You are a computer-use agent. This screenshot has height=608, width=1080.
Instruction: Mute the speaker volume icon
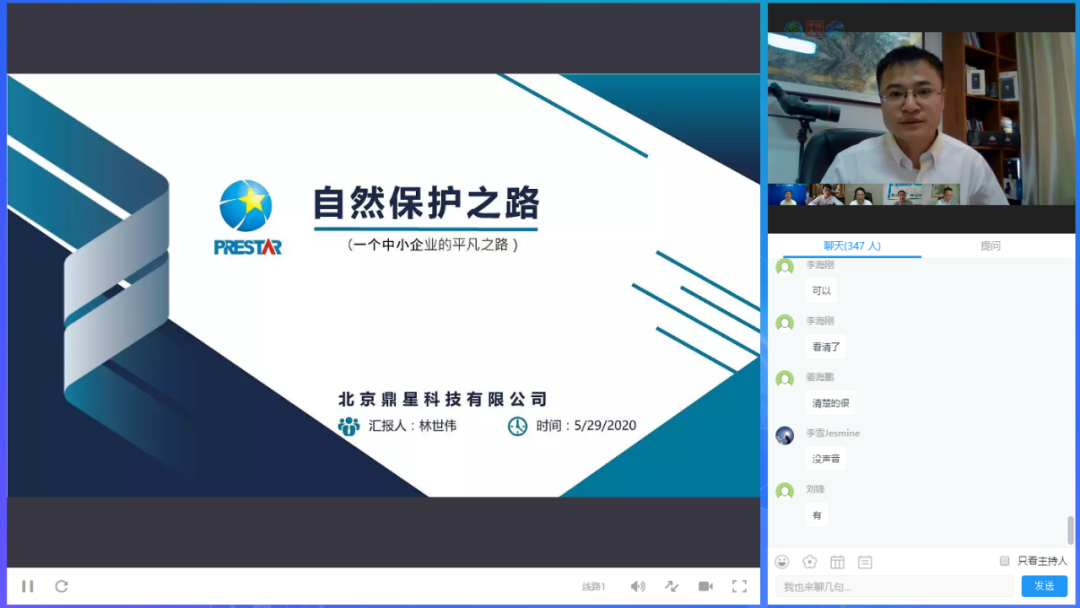pos(637,586)
